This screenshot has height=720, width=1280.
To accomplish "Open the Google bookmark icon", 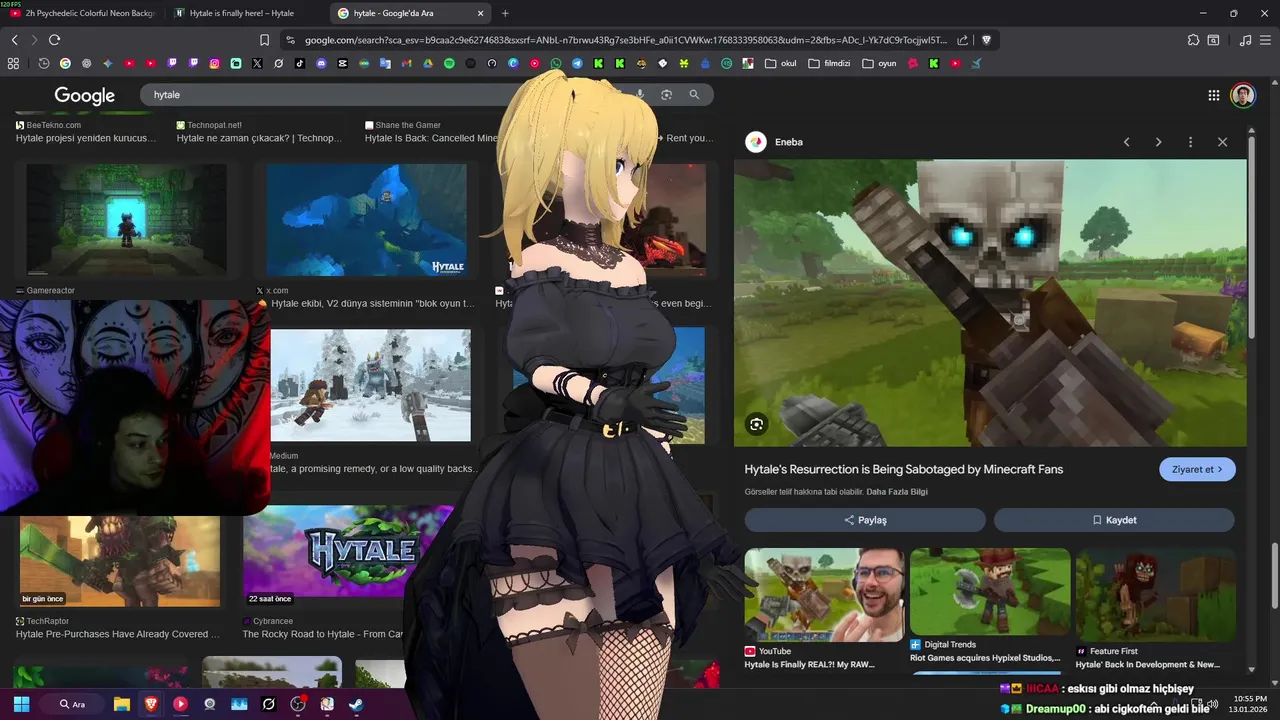I will point(65,63).
